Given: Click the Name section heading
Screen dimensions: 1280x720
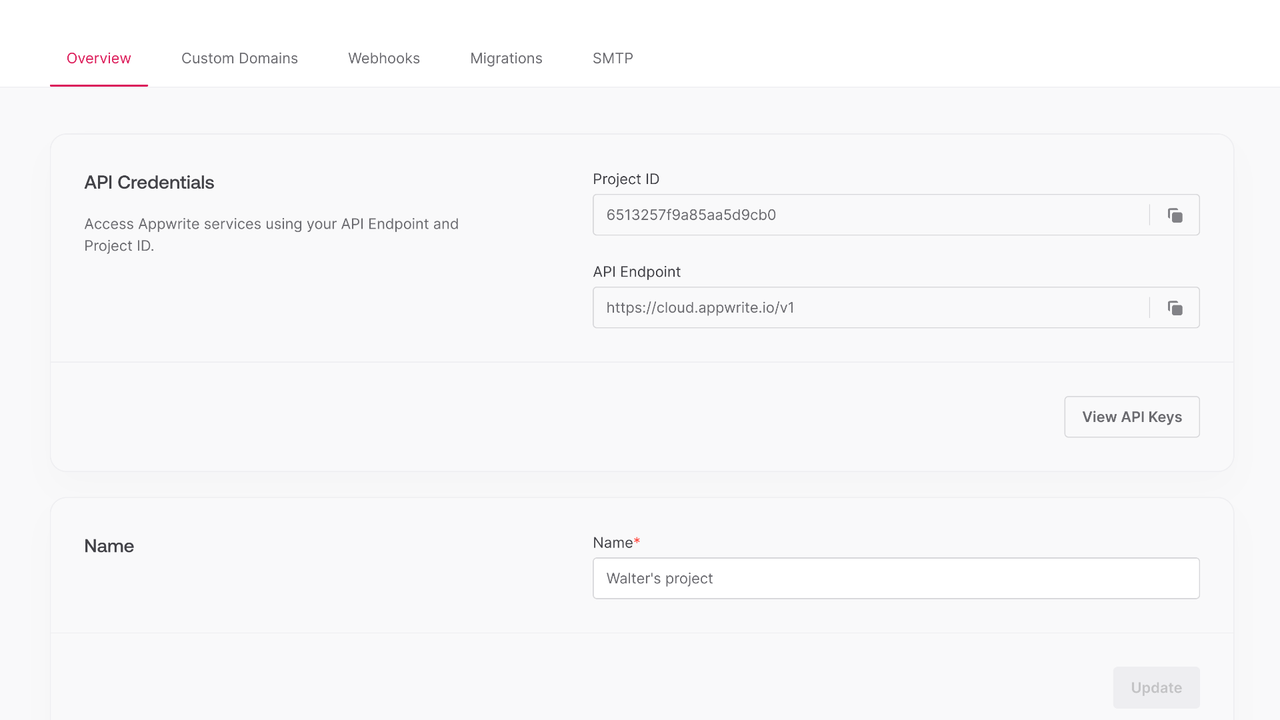Looking at the screenshot, I should 109,546.
